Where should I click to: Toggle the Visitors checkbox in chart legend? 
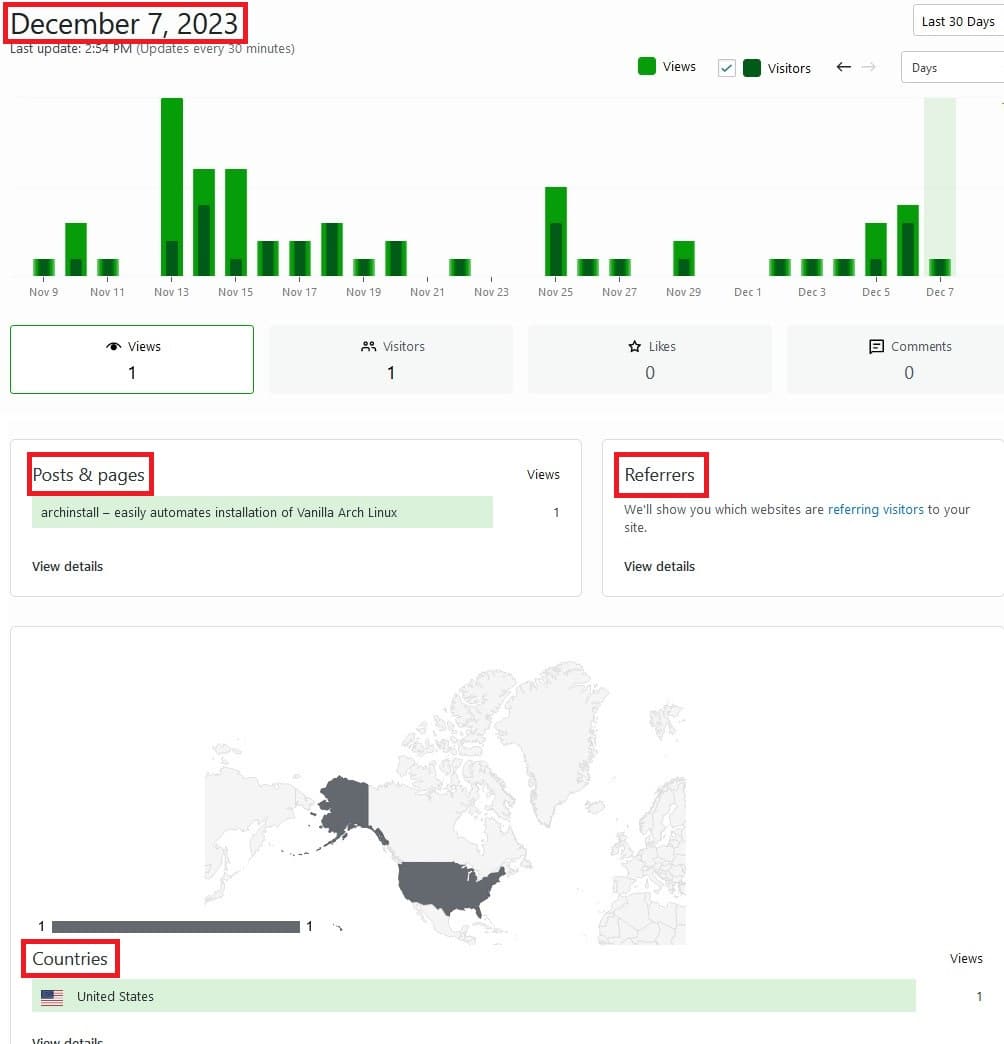727,68
